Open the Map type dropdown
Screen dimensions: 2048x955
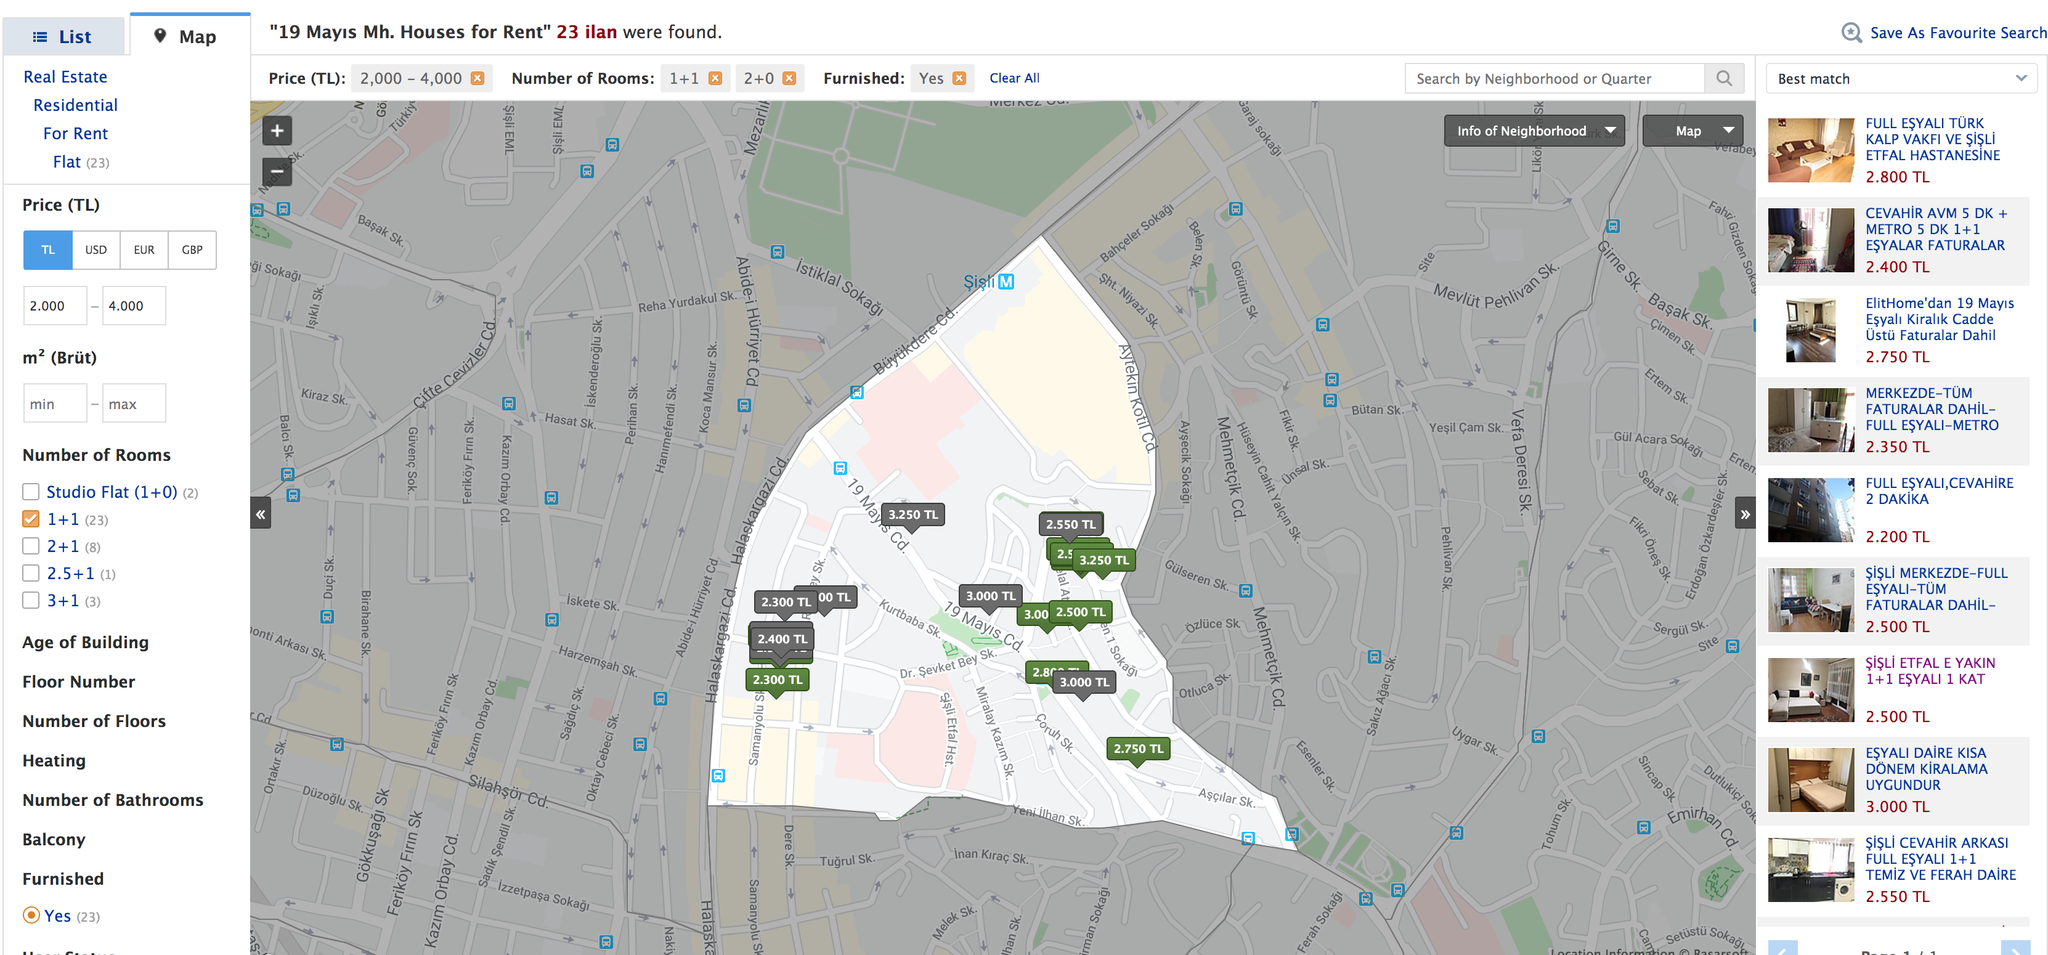[1693, 131]
